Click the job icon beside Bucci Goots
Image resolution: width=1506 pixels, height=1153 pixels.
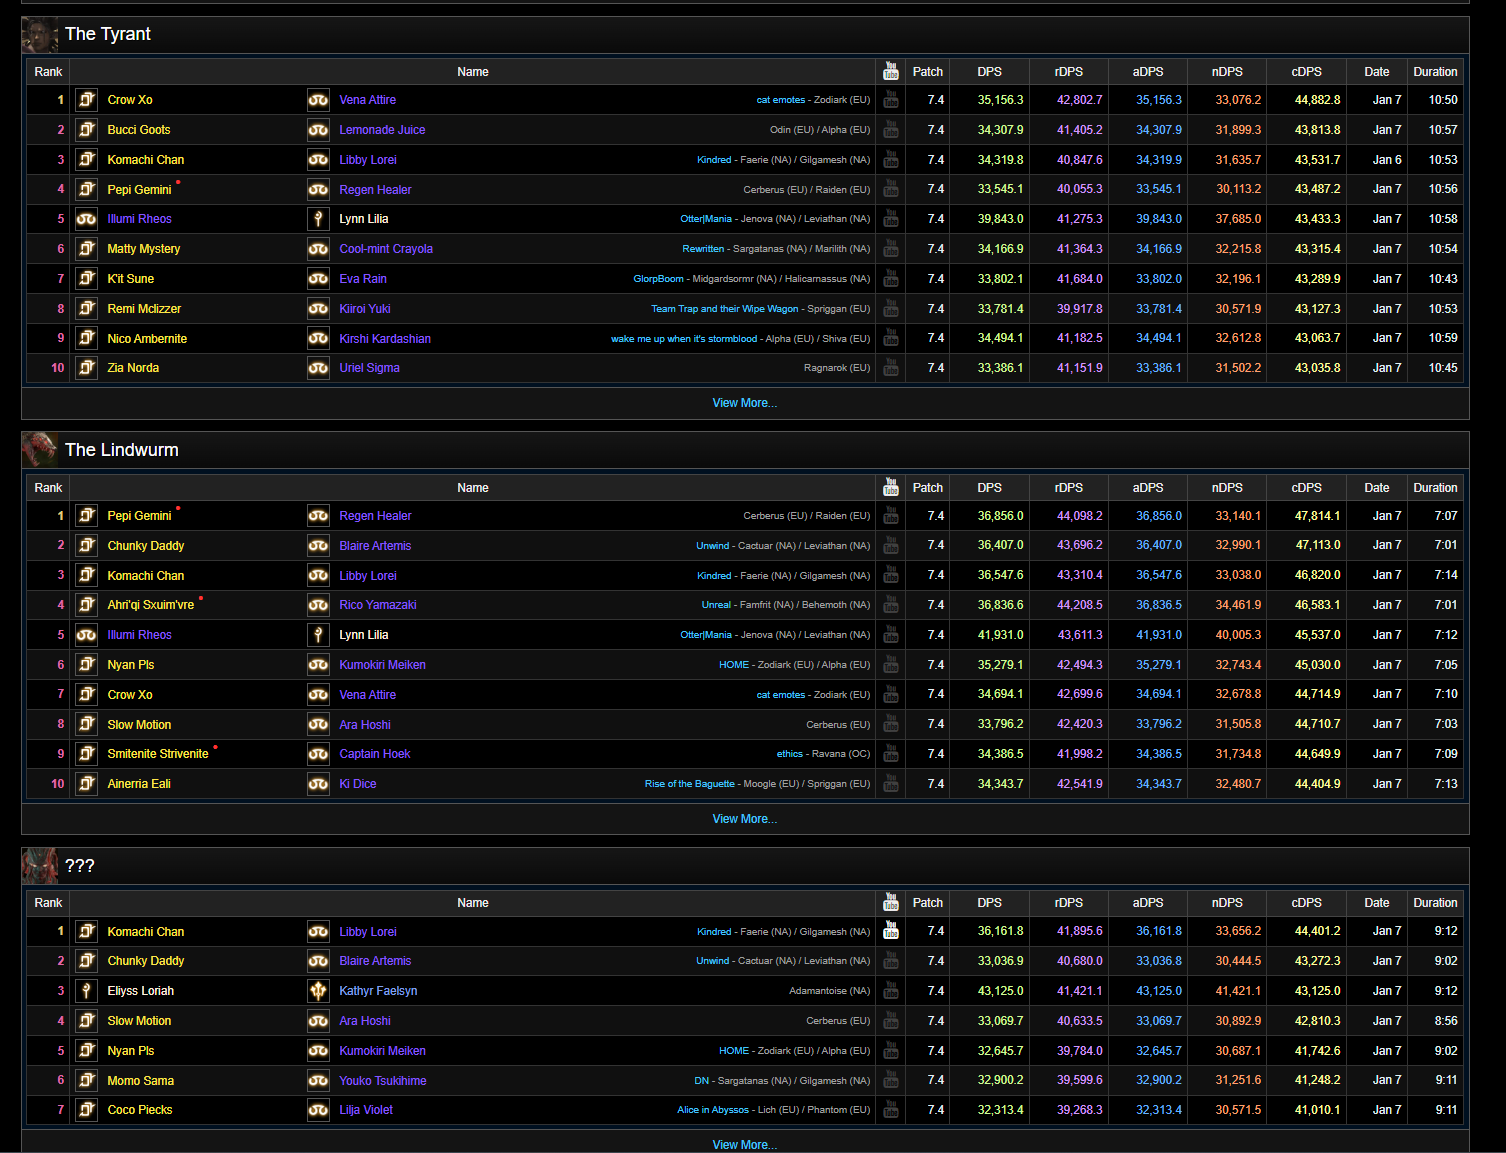point(87,129)
